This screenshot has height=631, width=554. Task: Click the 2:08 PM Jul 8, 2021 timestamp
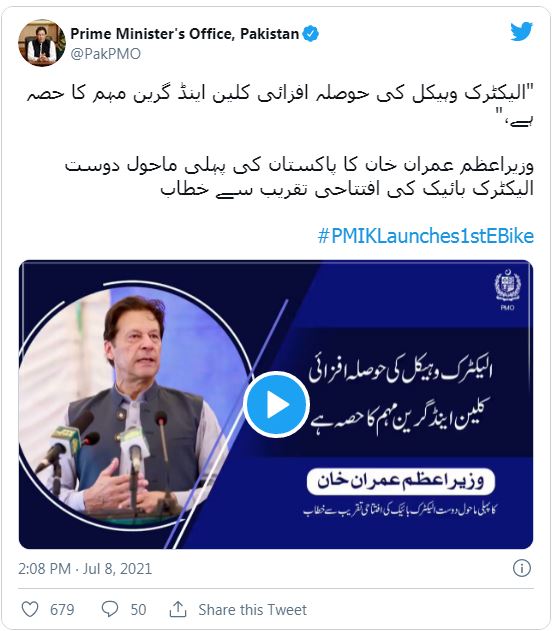[x=85, y=569]
